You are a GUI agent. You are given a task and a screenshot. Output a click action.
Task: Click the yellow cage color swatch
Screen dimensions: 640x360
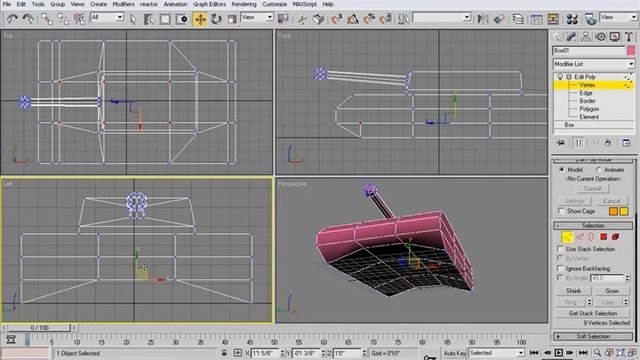point(624,211)
